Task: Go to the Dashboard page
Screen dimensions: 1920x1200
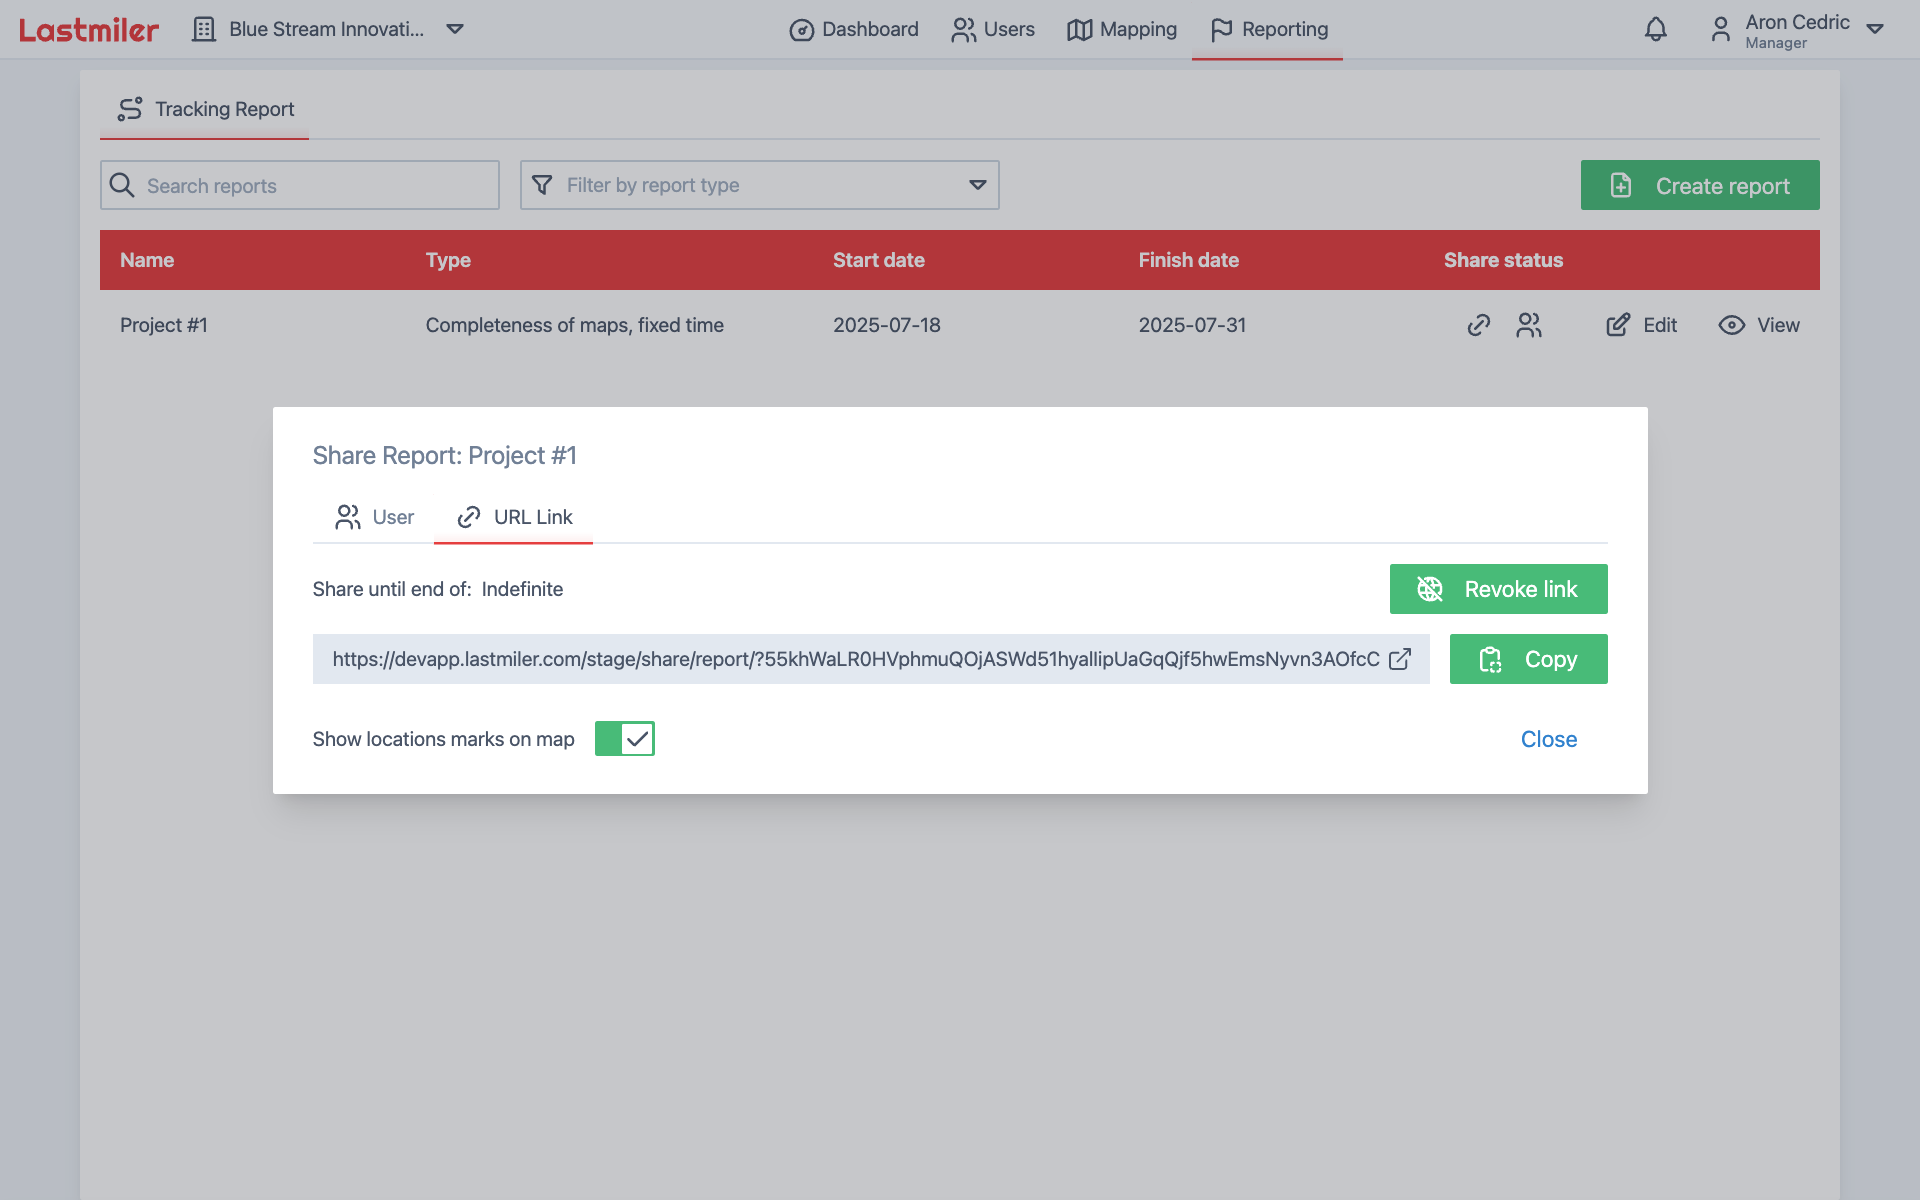Action: point(854,30)
